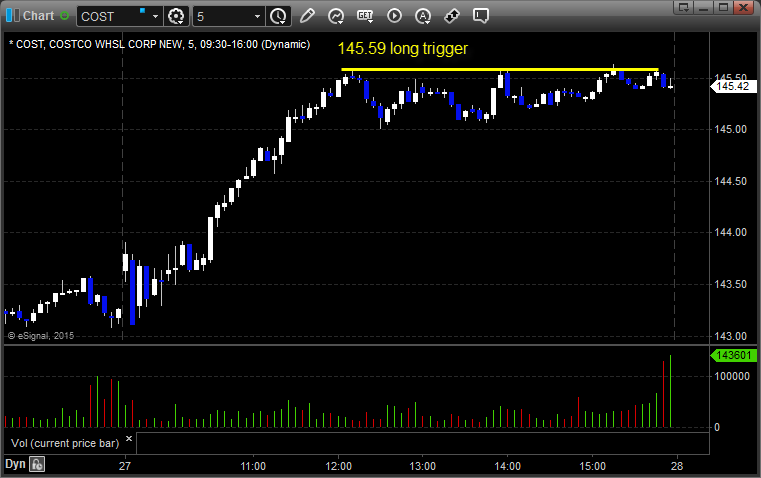
Task: Open the chart comment bubble icon
Action: pyautogui.click(x=480, y=16)
